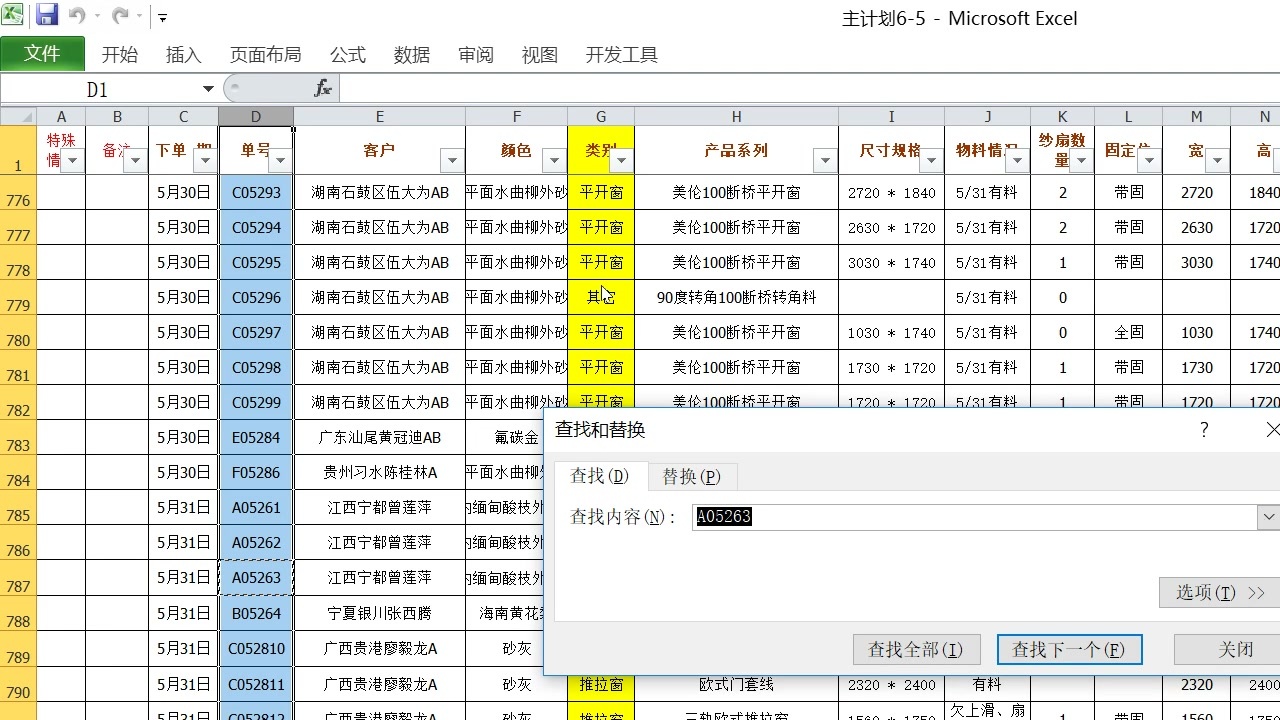This screenshot has height=720, width=1280.
Task: Click the Name Box showing D1
Action: click(x=98, y=89)
